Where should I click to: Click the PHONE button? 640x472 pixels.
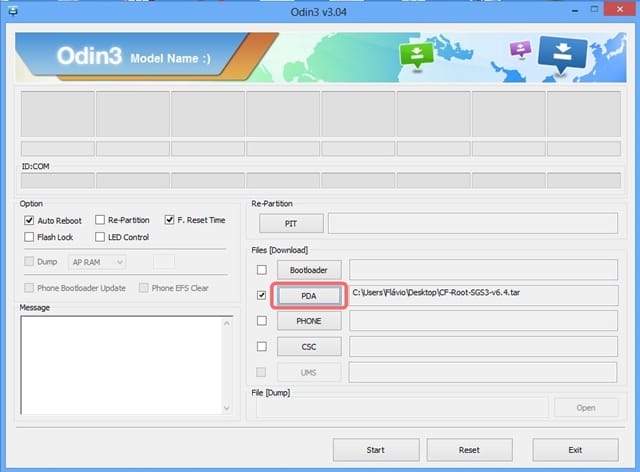309,321
